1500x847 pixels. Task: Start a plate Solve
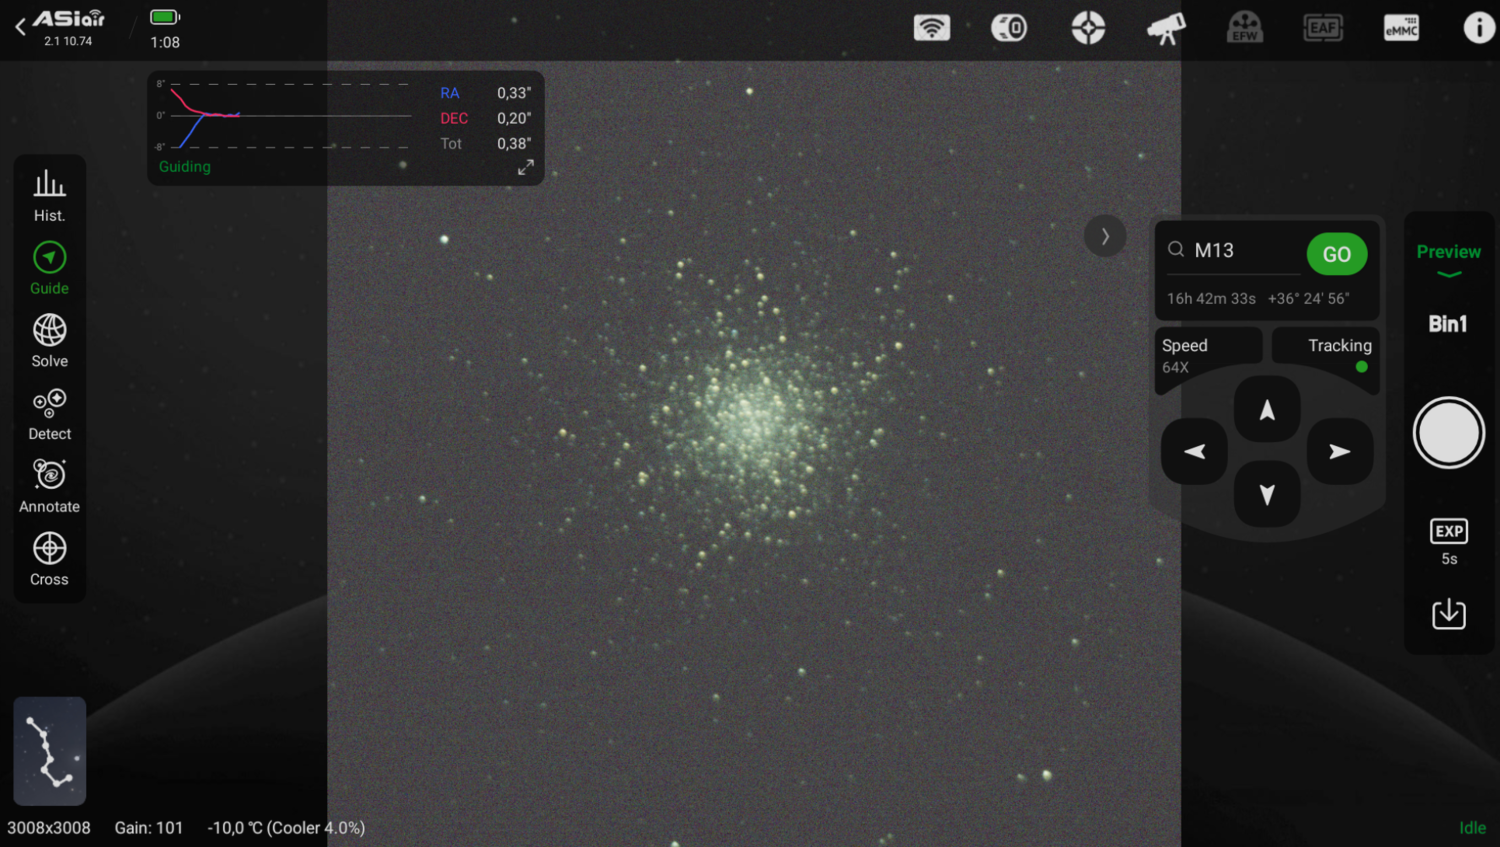click(49, 340)
